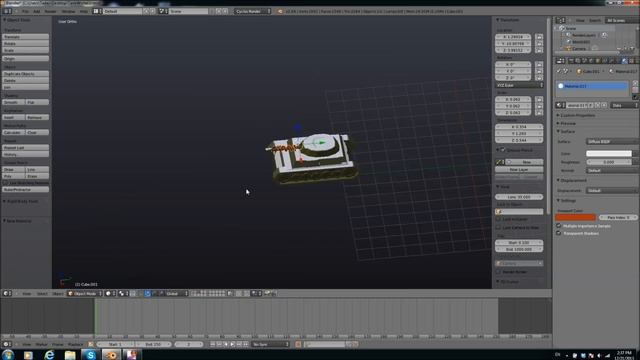This screenshot has height=360, width=640.
Task: Open the pivot point selector in viewport header
Action: (x=123, y=293)
